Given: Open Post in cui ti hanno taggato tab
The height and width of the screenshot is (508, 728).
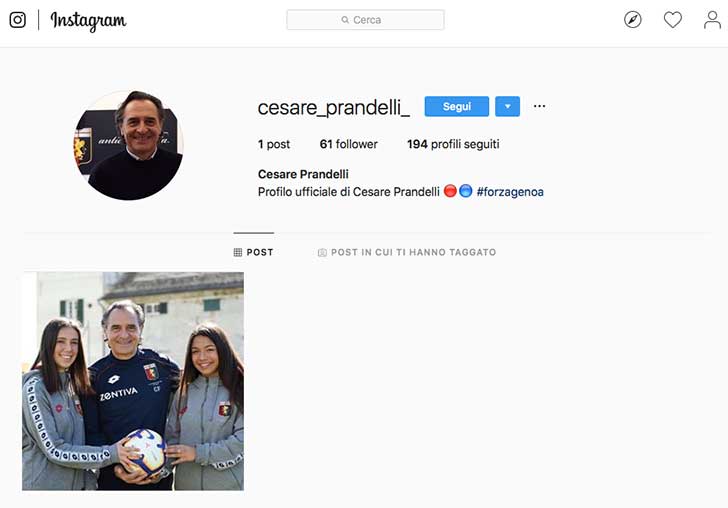Looking at the screenshot, I should pos(407,252).
